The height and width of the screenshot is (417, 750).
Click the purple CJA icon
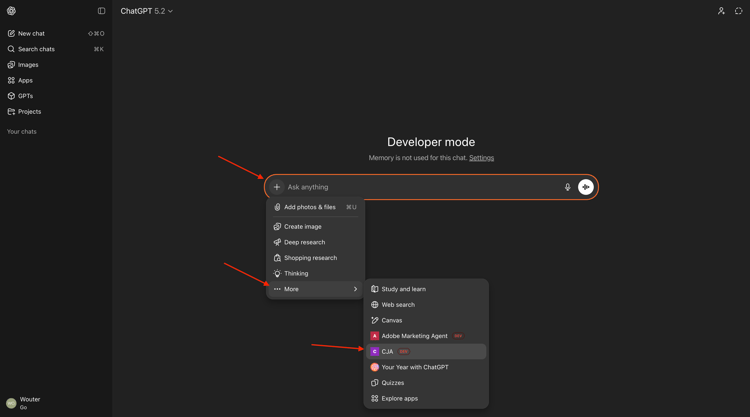click(375, 351)
